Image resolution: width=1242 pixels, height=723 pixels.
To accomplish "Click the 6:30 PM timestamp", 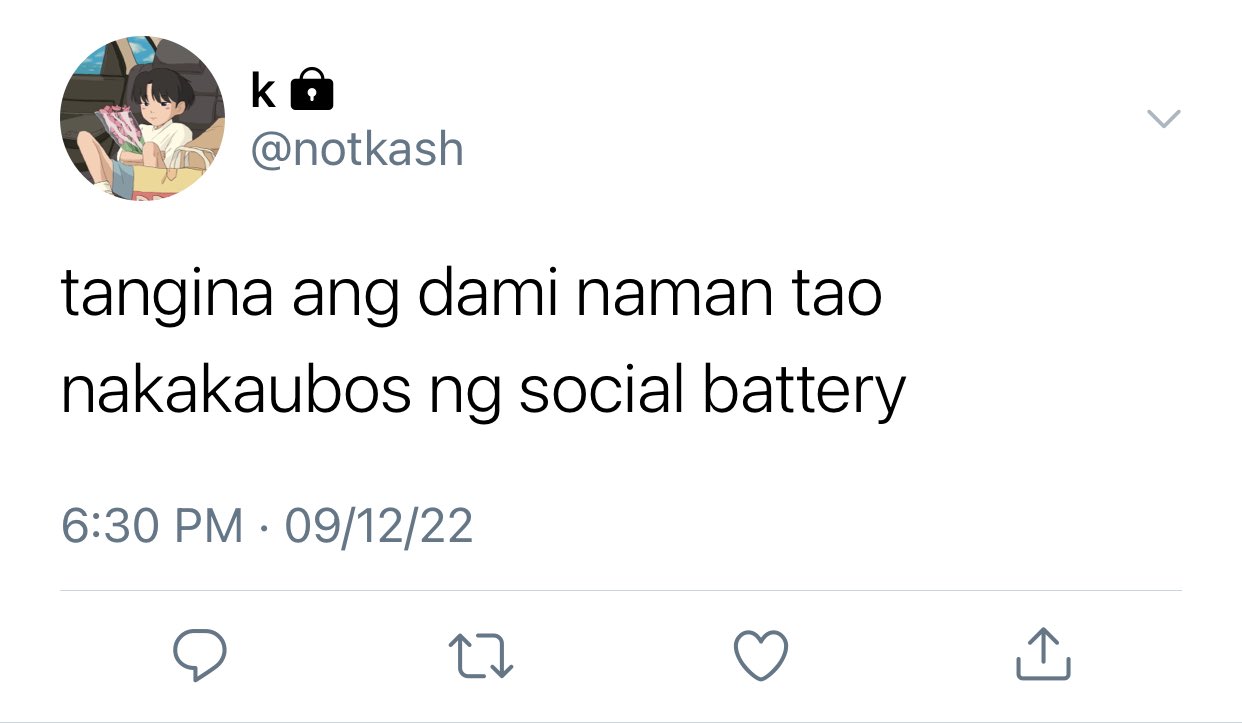I will coord(152,526).
